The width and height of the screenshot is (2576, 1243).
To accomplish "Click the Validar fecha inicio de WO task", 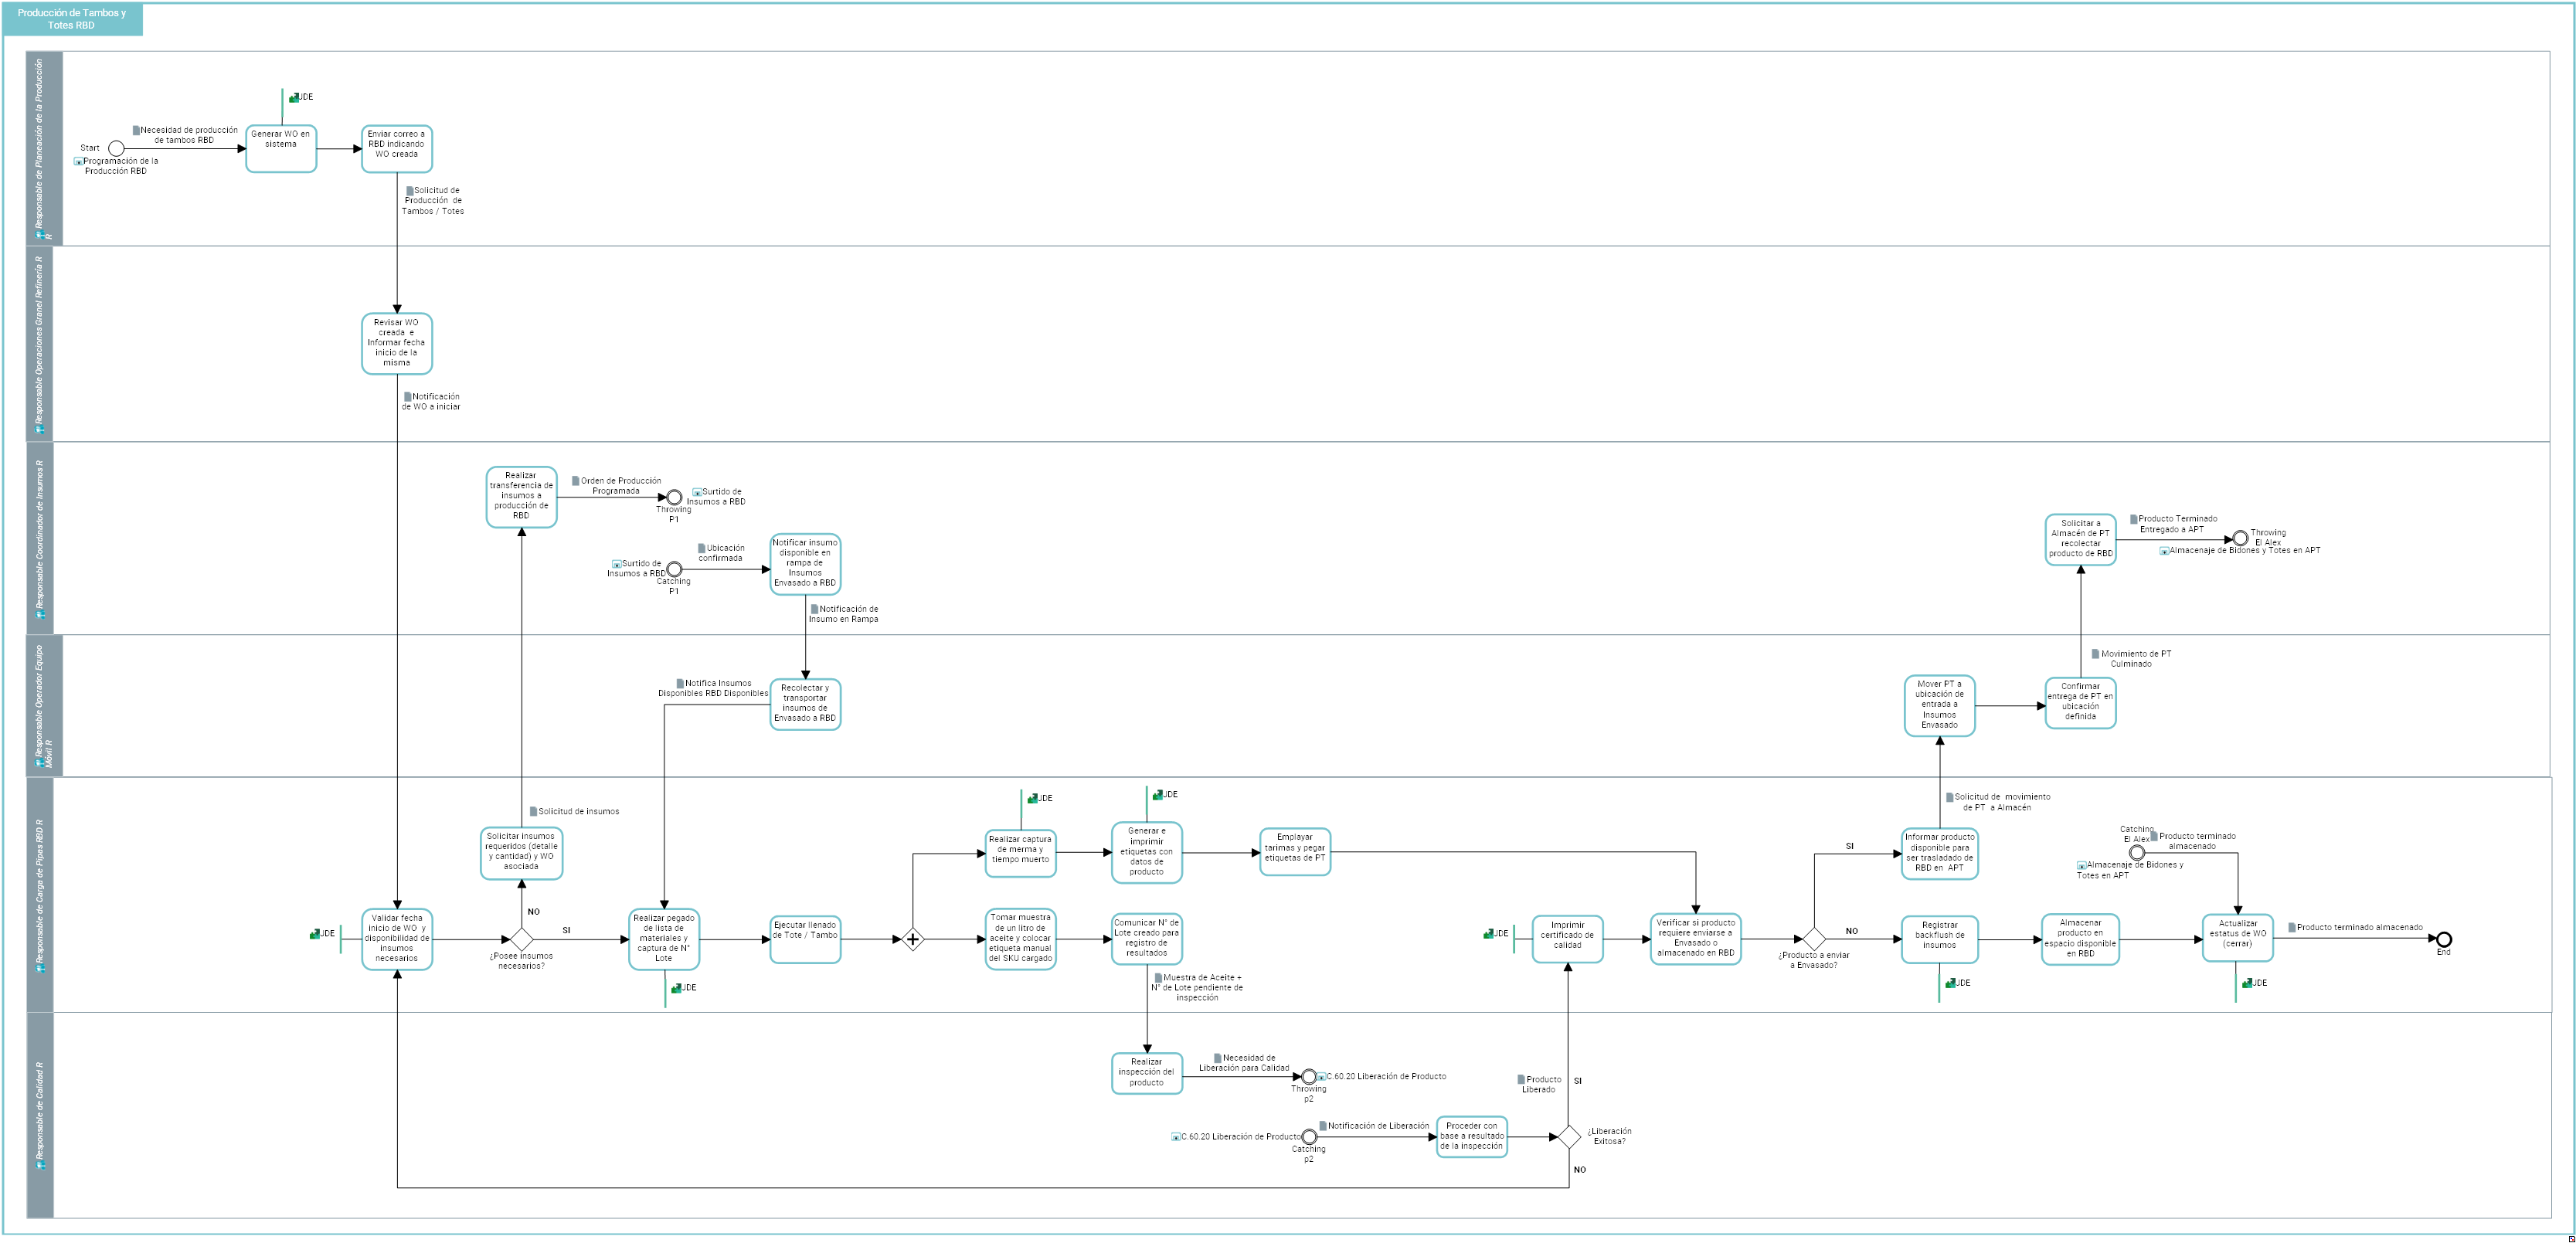I will coord(397,939).
